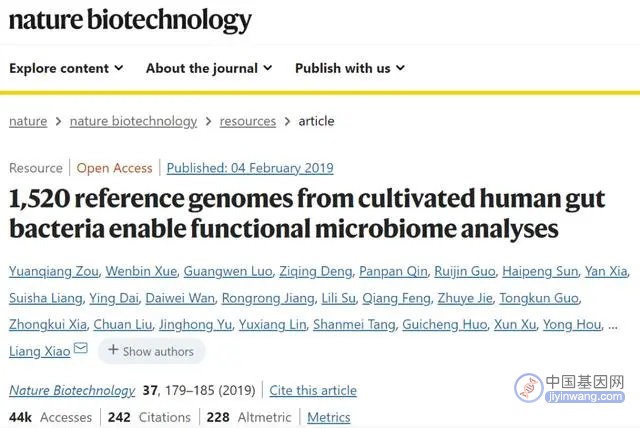
Task: Expand the Explore content menu
Action: click(66, 68)
